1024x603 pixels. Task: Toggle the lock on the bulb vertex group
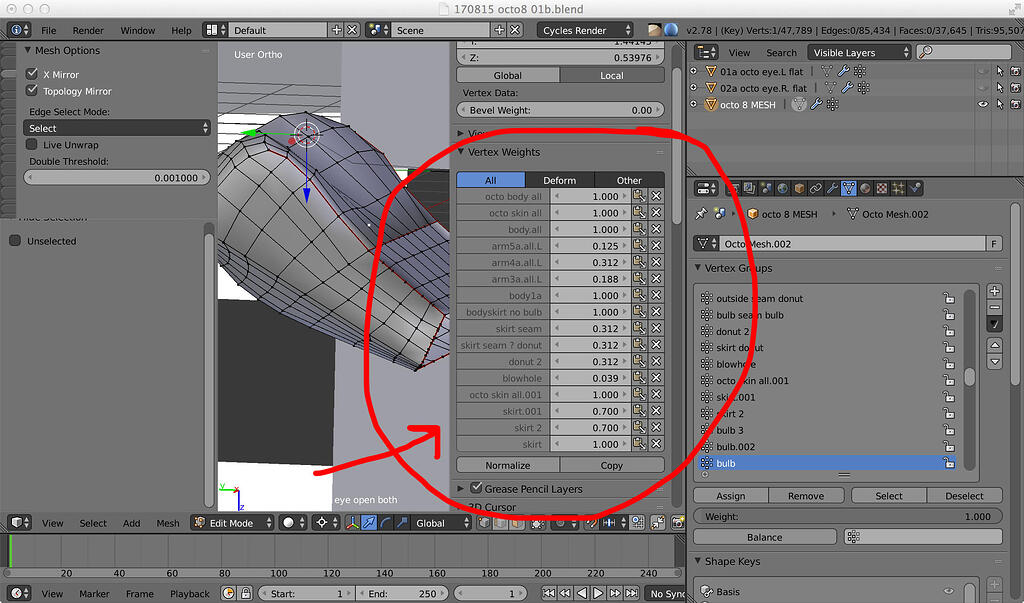tap(949, 463)
